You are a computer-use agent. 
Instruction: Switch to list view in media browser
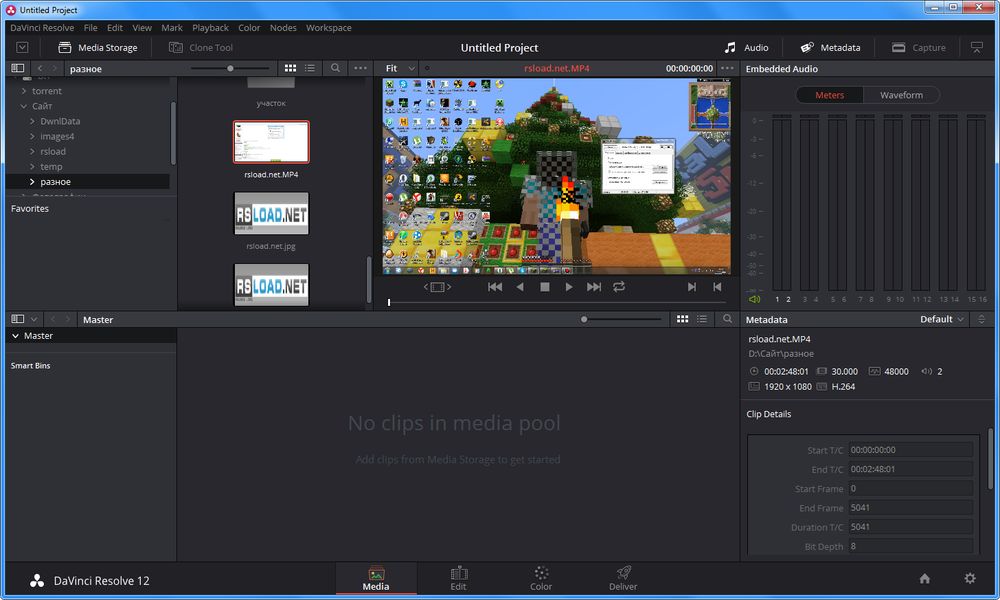309,68
